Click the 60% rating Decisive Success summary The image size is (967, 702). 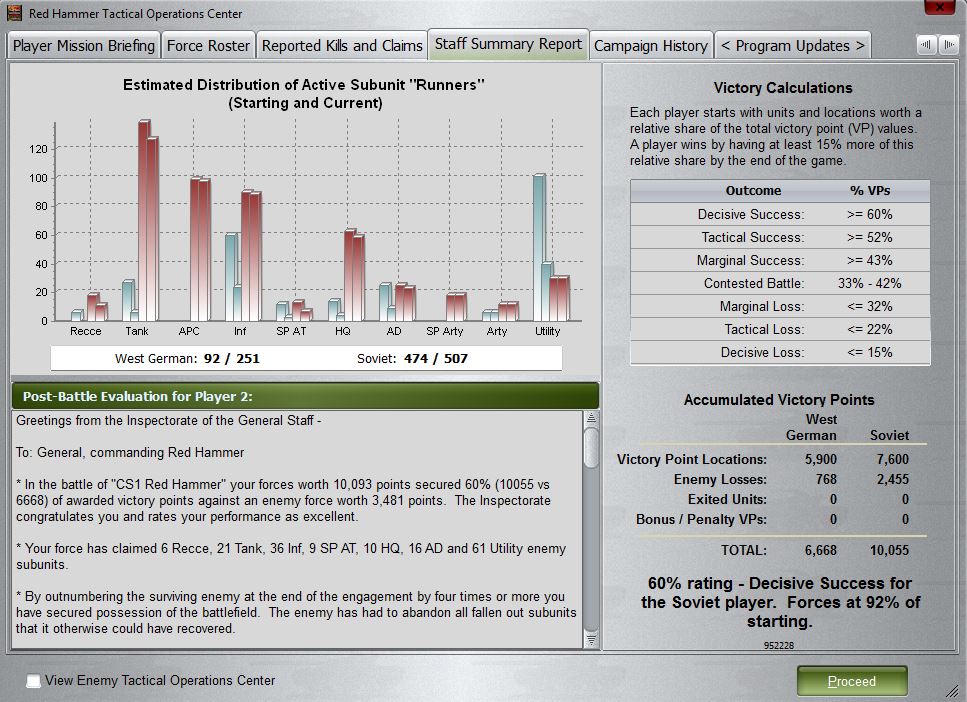780,602
